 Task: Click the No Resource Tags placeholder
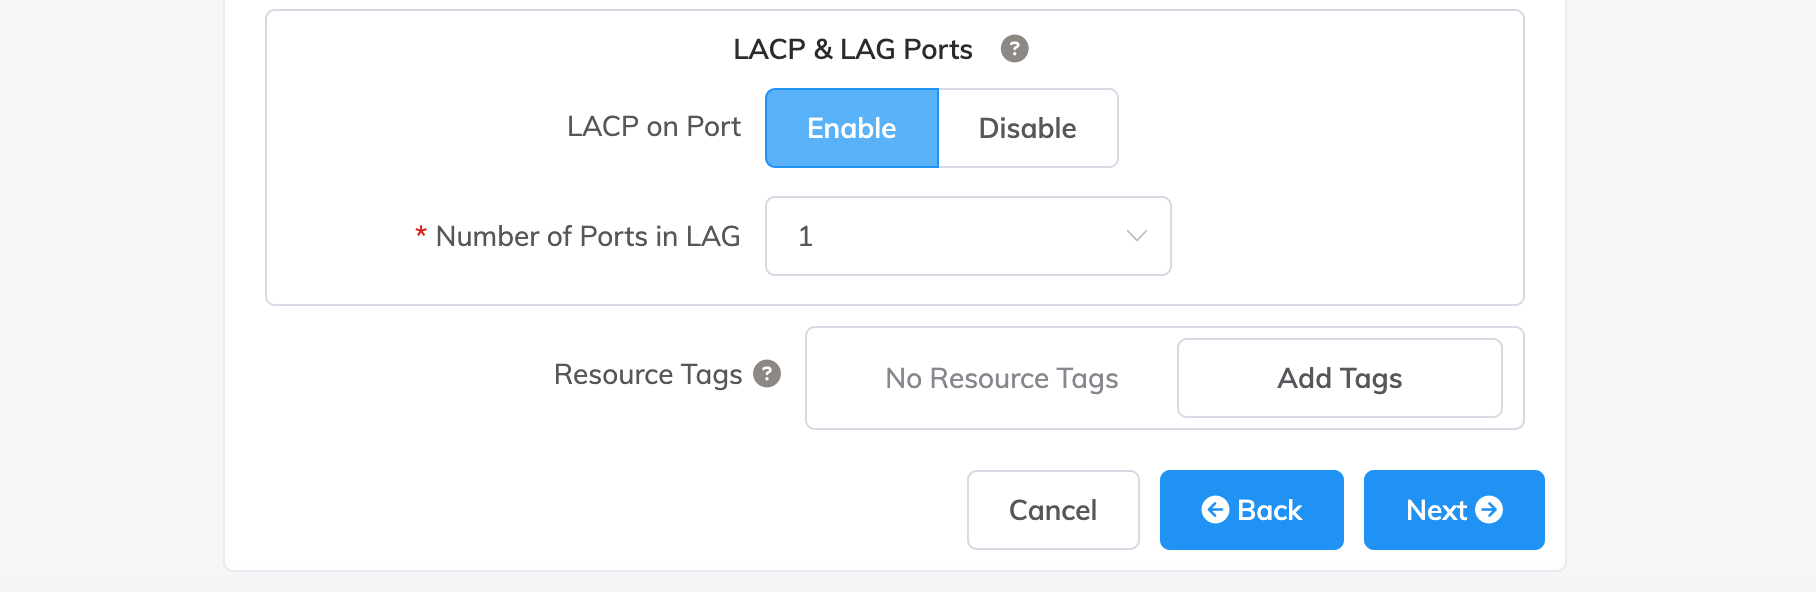[1001, 379]
